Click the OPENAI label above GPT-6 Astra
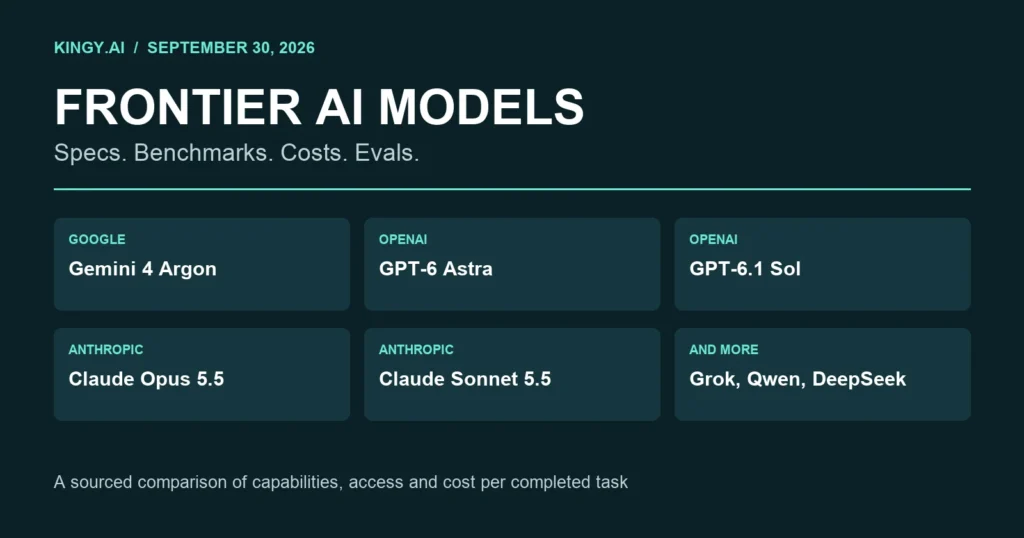Image resolution: width=1024 pixels, height=538 pixels. 403,240
